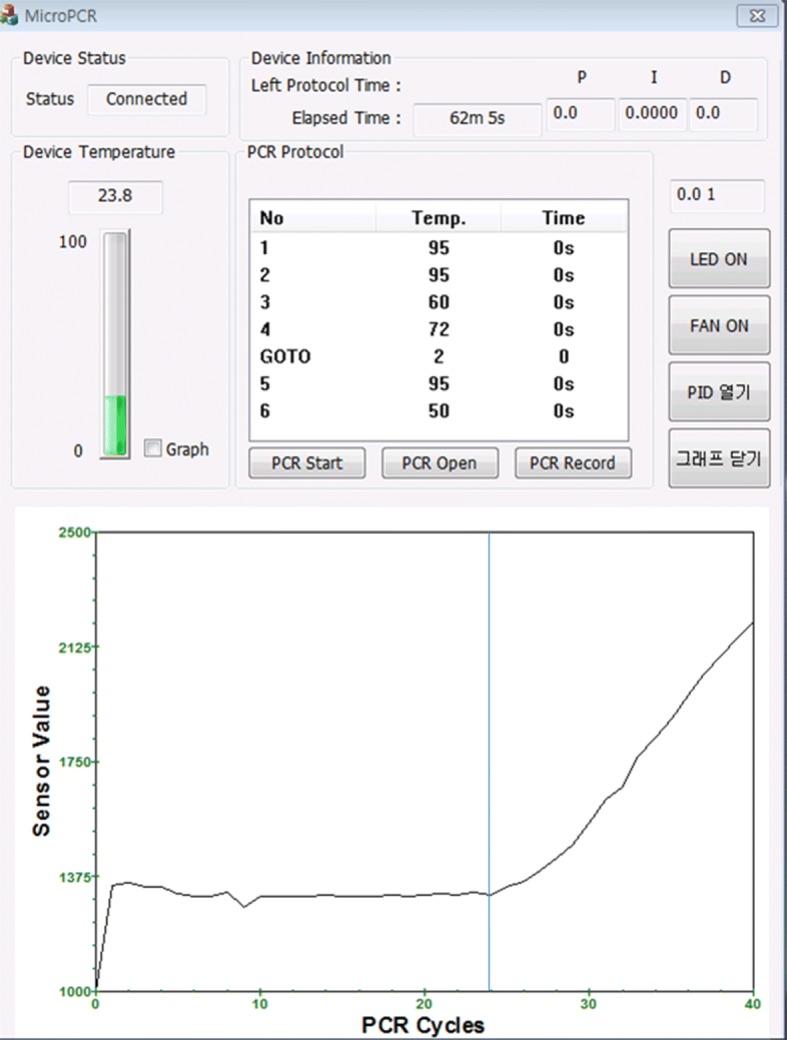
Task: Close the graph using 그래프 닫기 button
Action: (718, 459)
